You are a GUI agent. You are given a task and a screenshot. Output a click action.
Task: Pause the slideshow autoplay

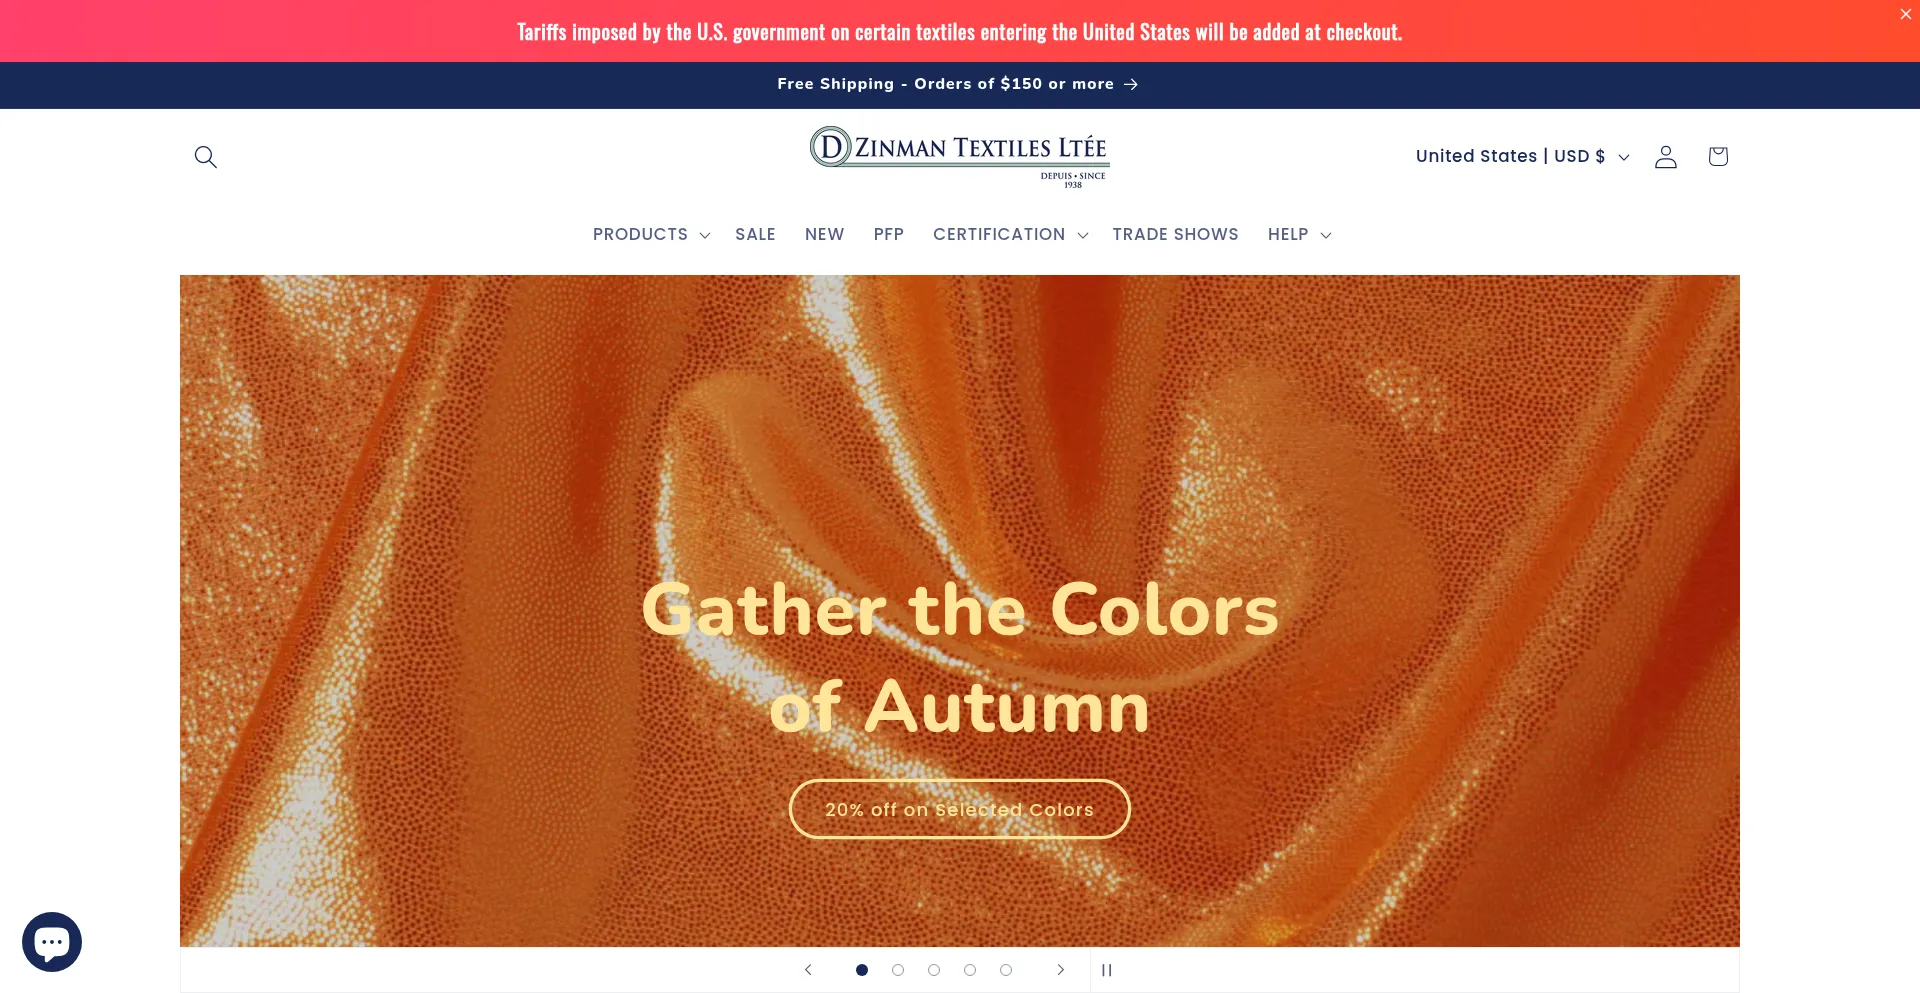click(1107, 970)
